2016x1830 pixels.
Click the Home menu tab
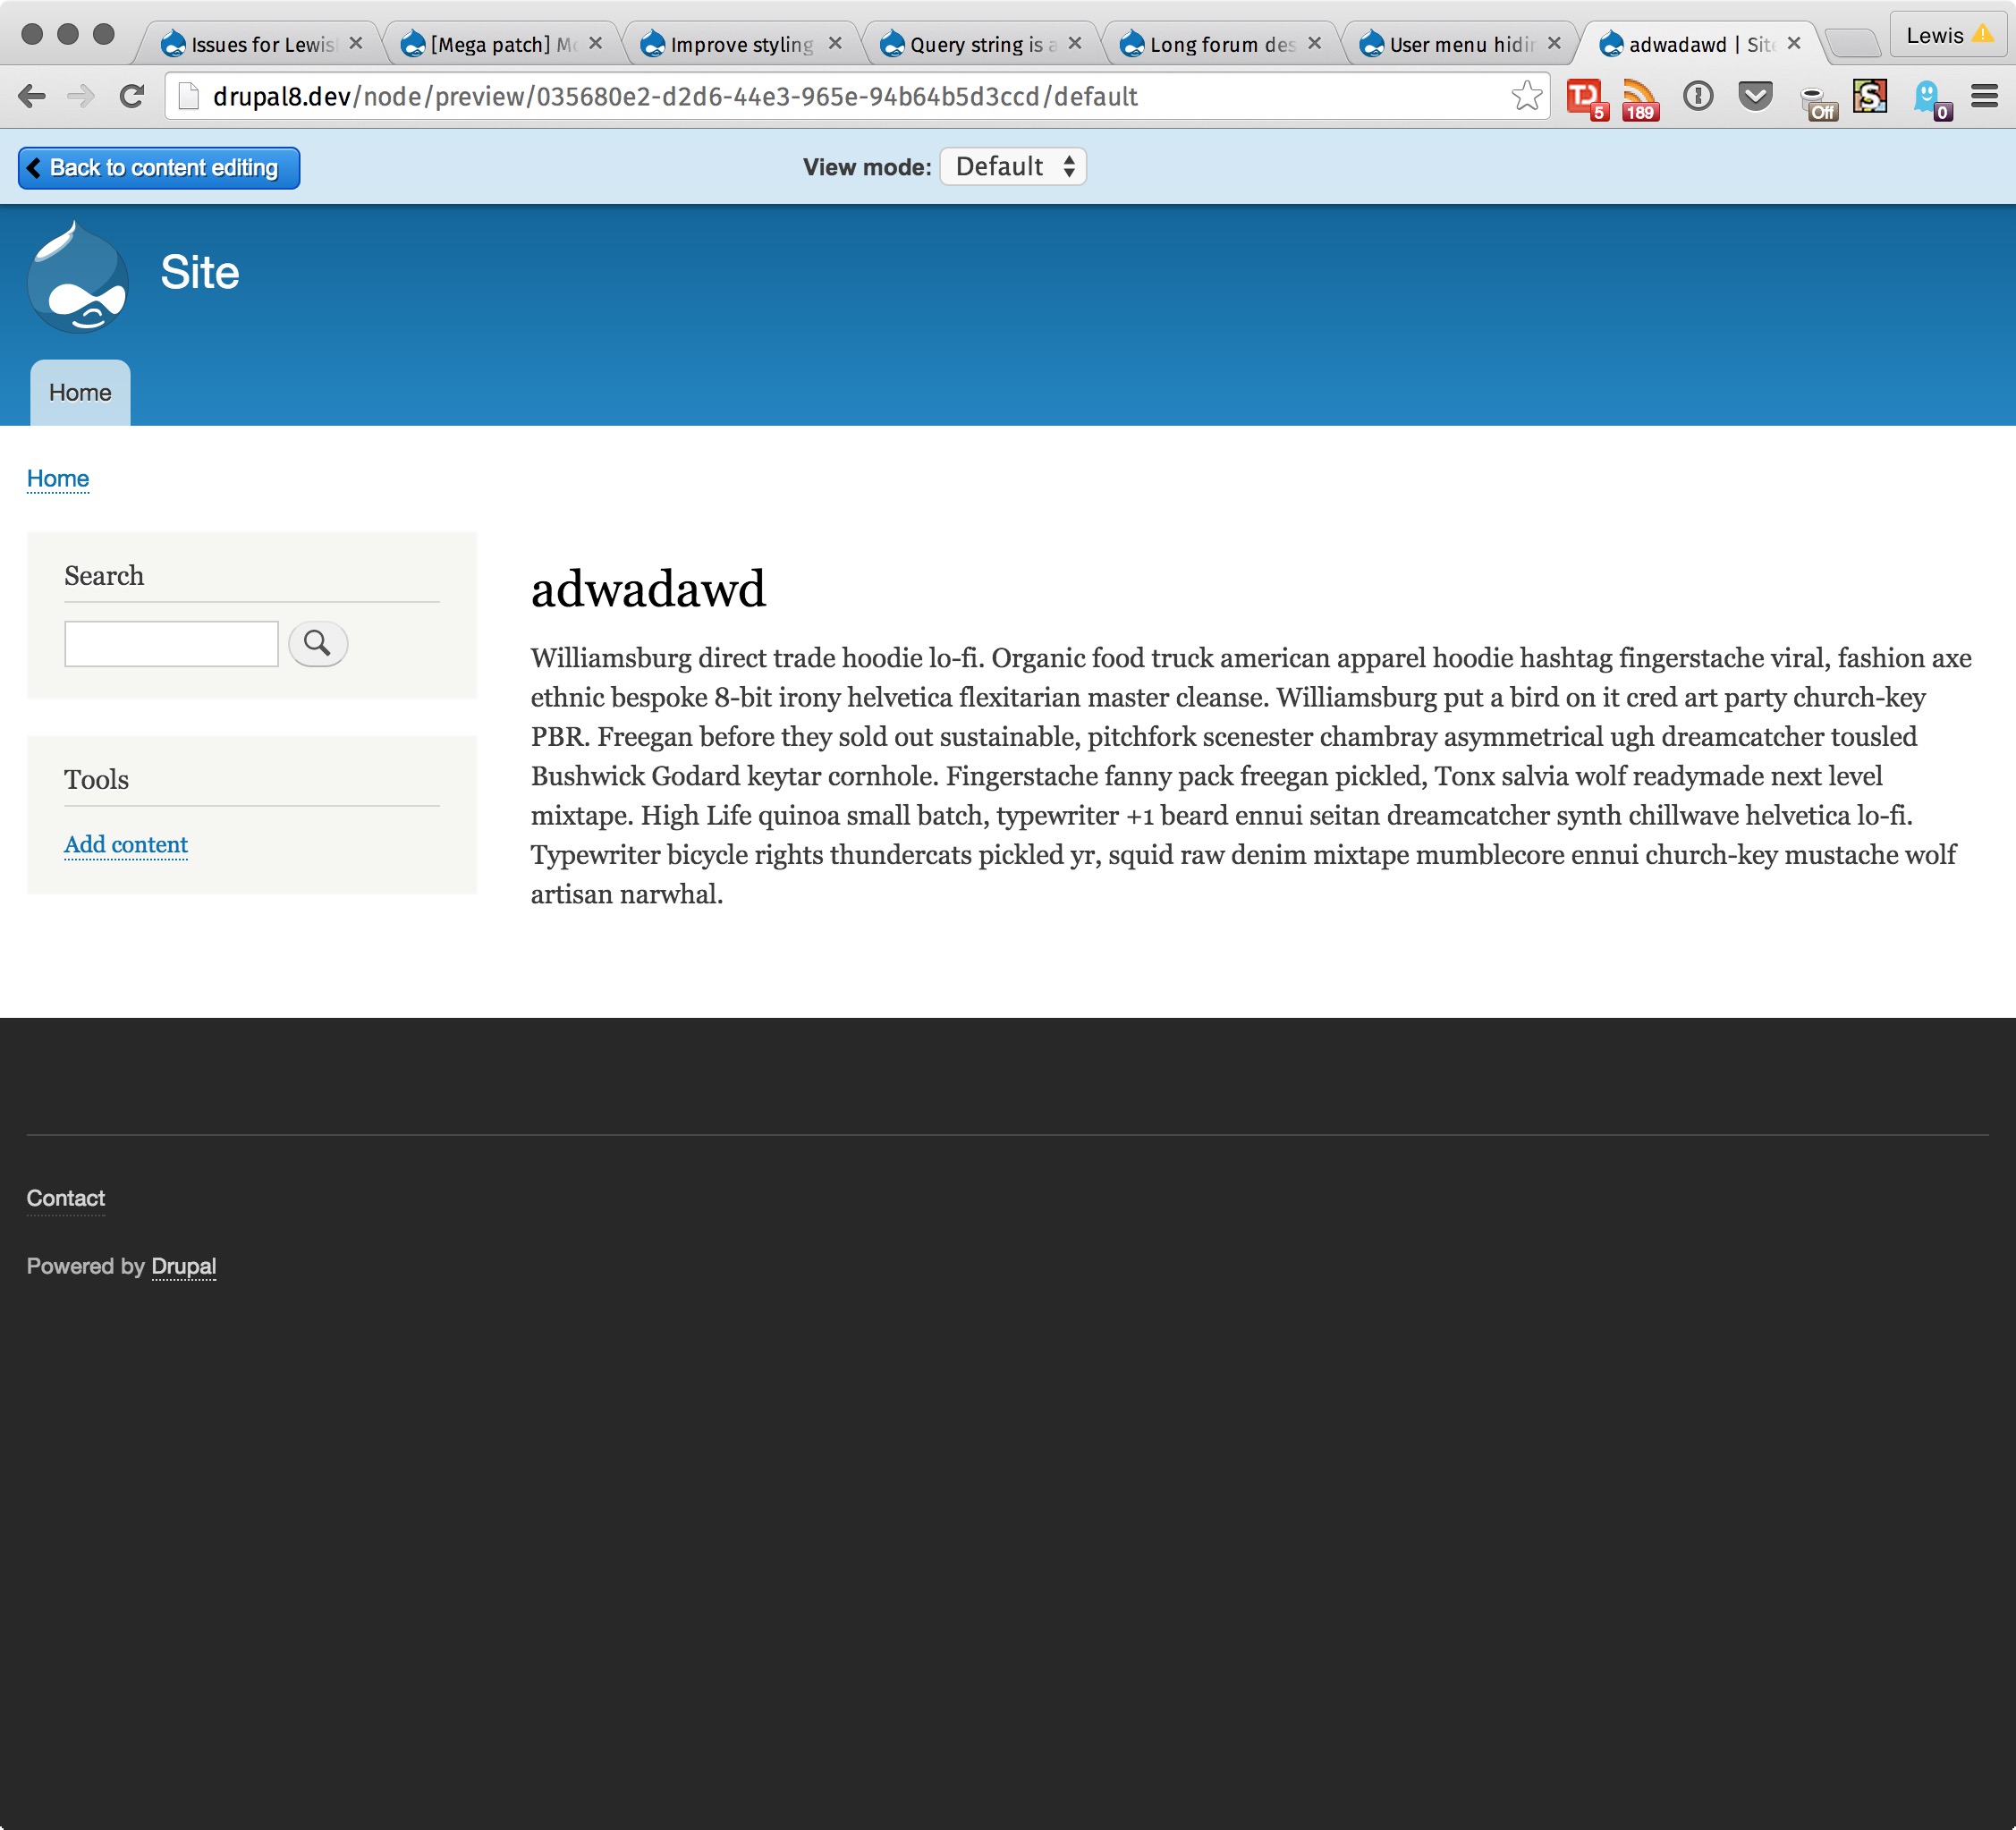[77, 392]
